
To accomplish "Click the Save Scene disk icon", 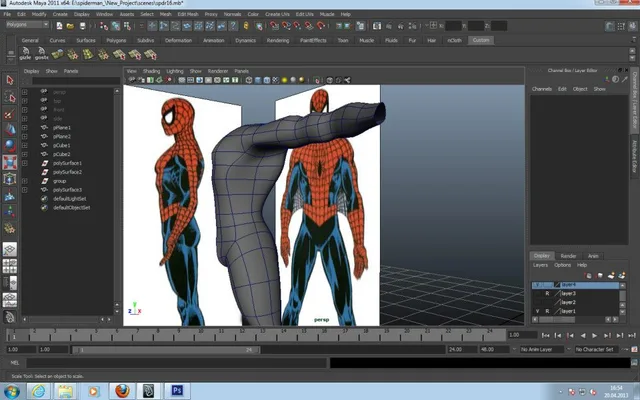I will pos(82,26).
